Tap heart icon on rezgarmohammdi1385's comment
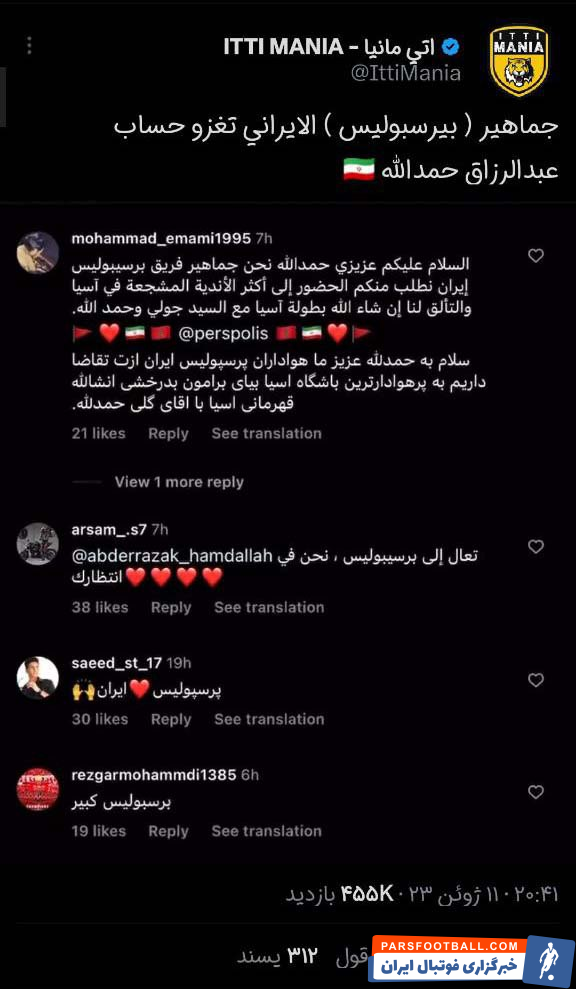This screenshot has width=576, height=989. (536, 792)
